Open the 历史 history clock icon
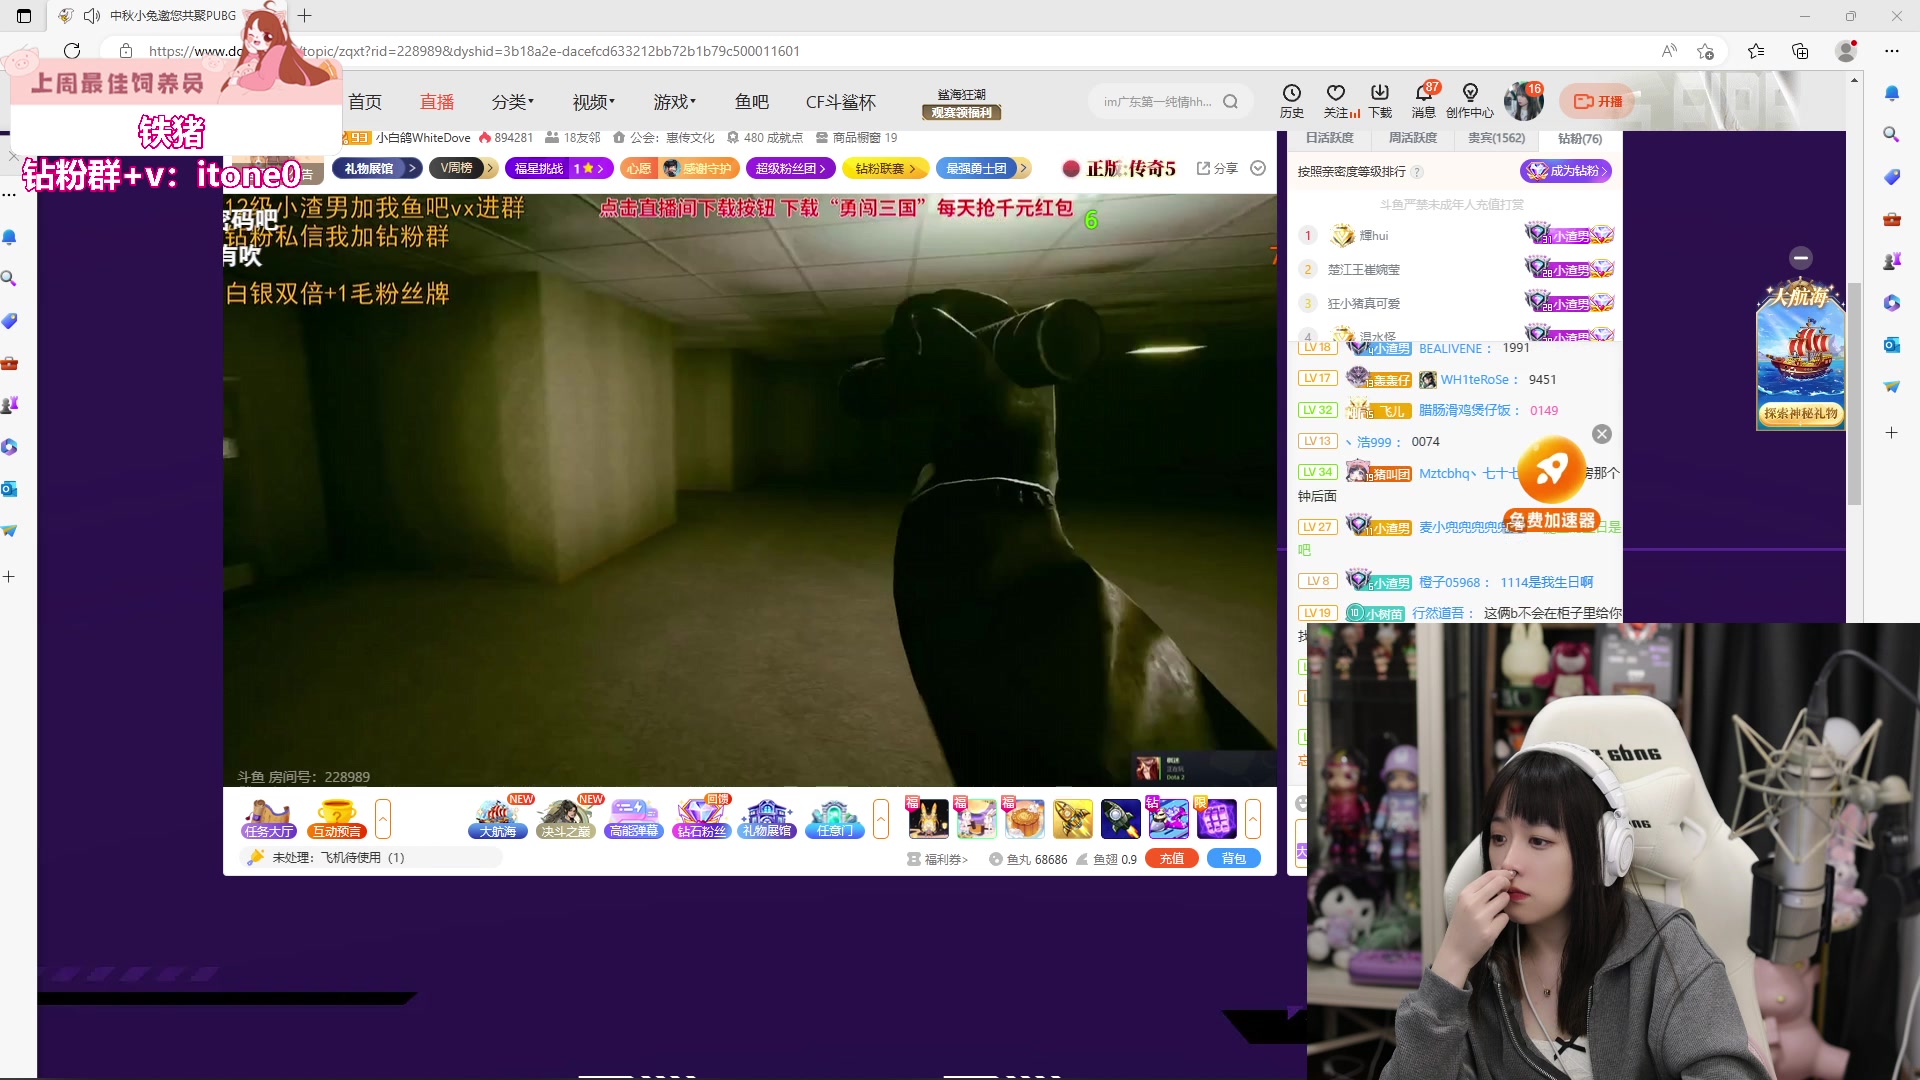The height and width of the screenshot is (1080, 1920). coord(1291,94)
